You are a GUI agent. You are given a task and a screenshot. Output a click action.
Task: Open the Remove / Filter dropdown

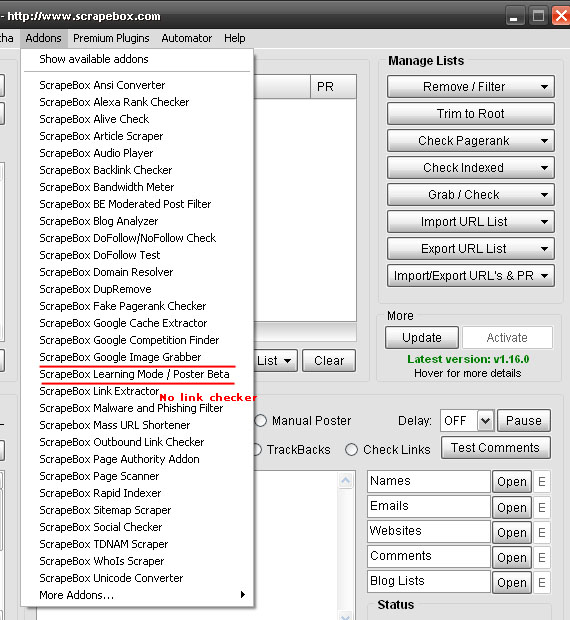[471, 87]
